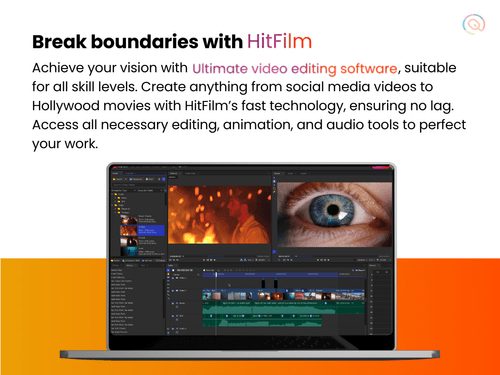Open the Templates button in the media panel
The height and width of the screenshot is (375, 500).
pos(136,179)
